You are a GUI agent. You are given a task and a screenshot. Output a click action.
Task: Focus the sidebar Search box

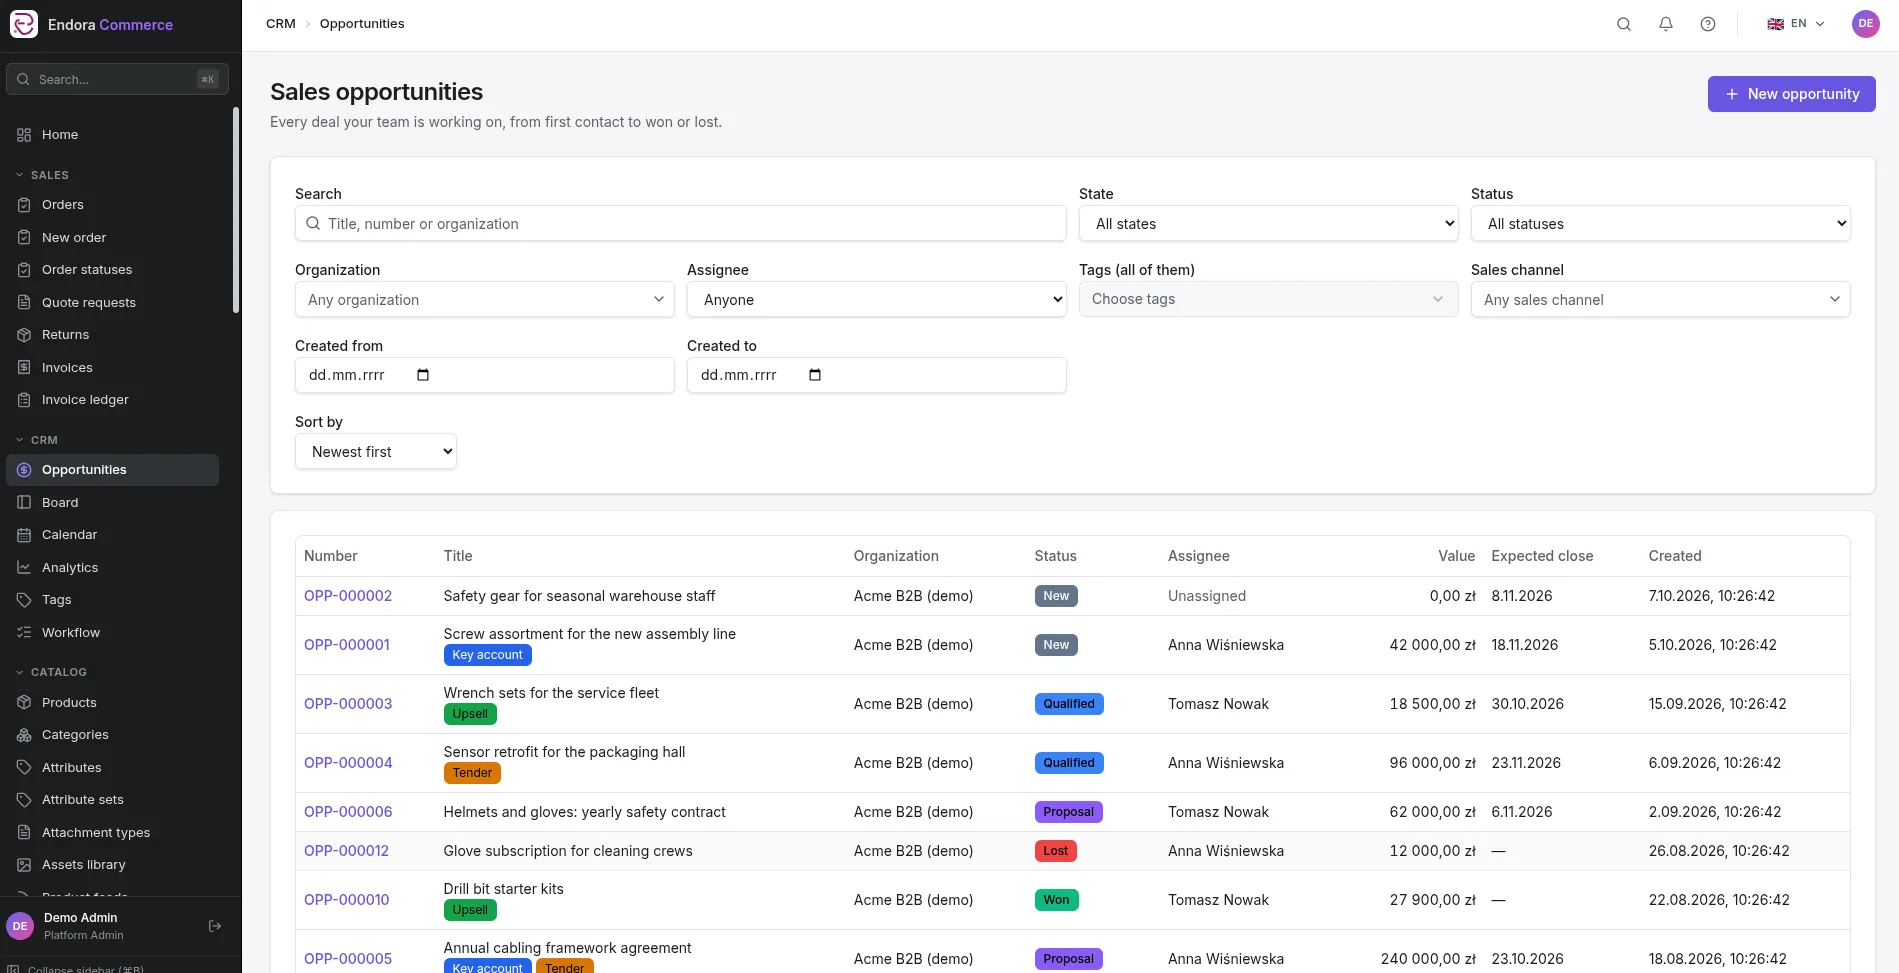coord(117,79)
